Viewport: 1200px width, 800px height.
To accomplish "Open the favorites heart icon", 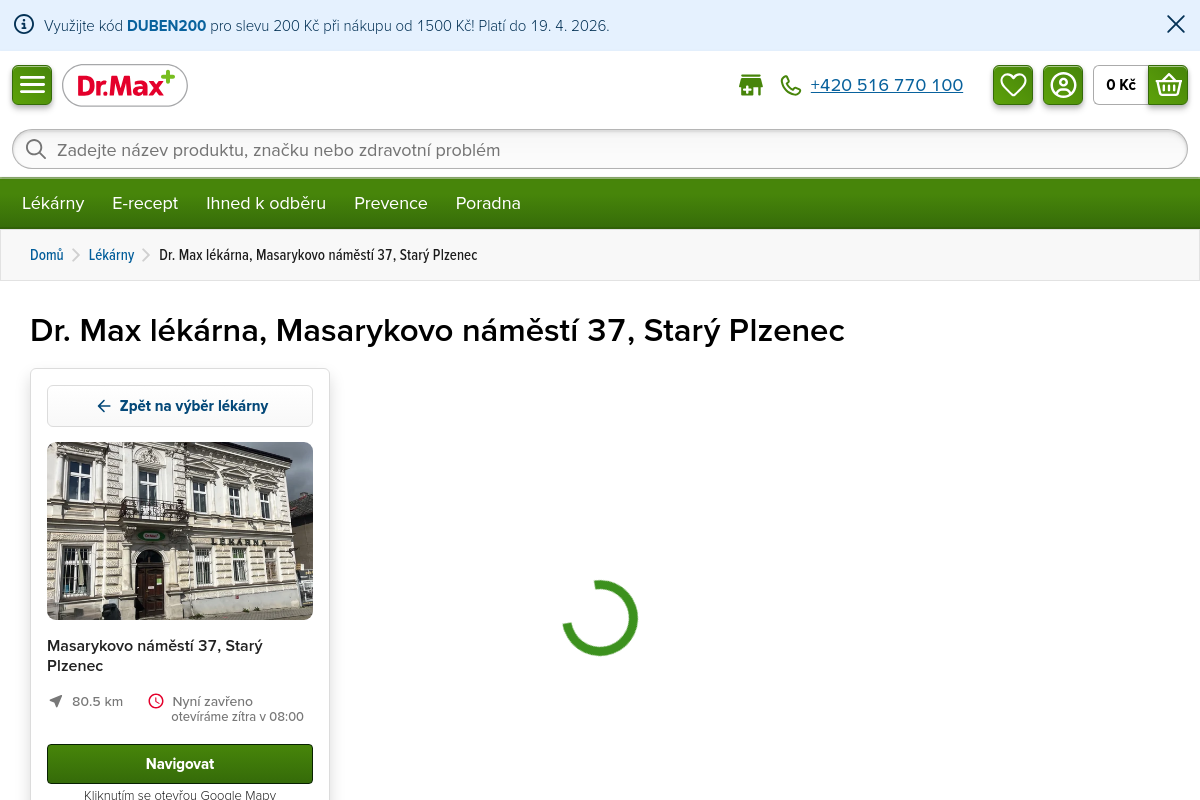I will 1013,85.
